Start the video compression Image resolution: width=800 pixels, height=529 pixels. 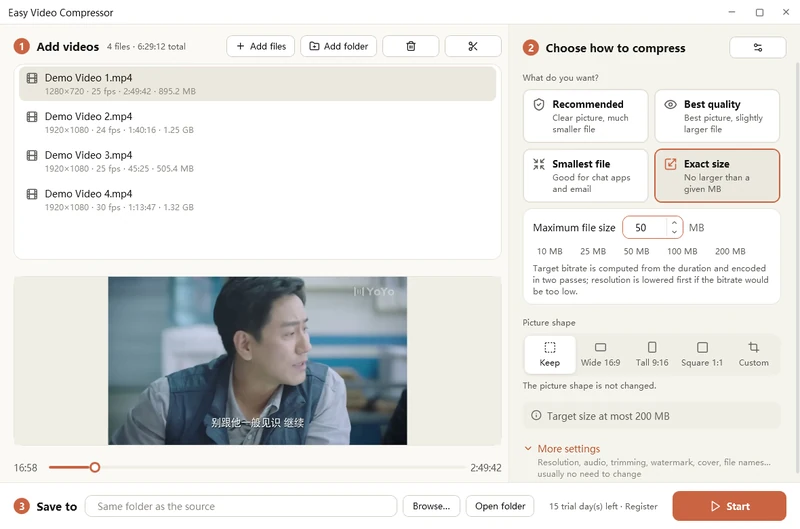729,506
